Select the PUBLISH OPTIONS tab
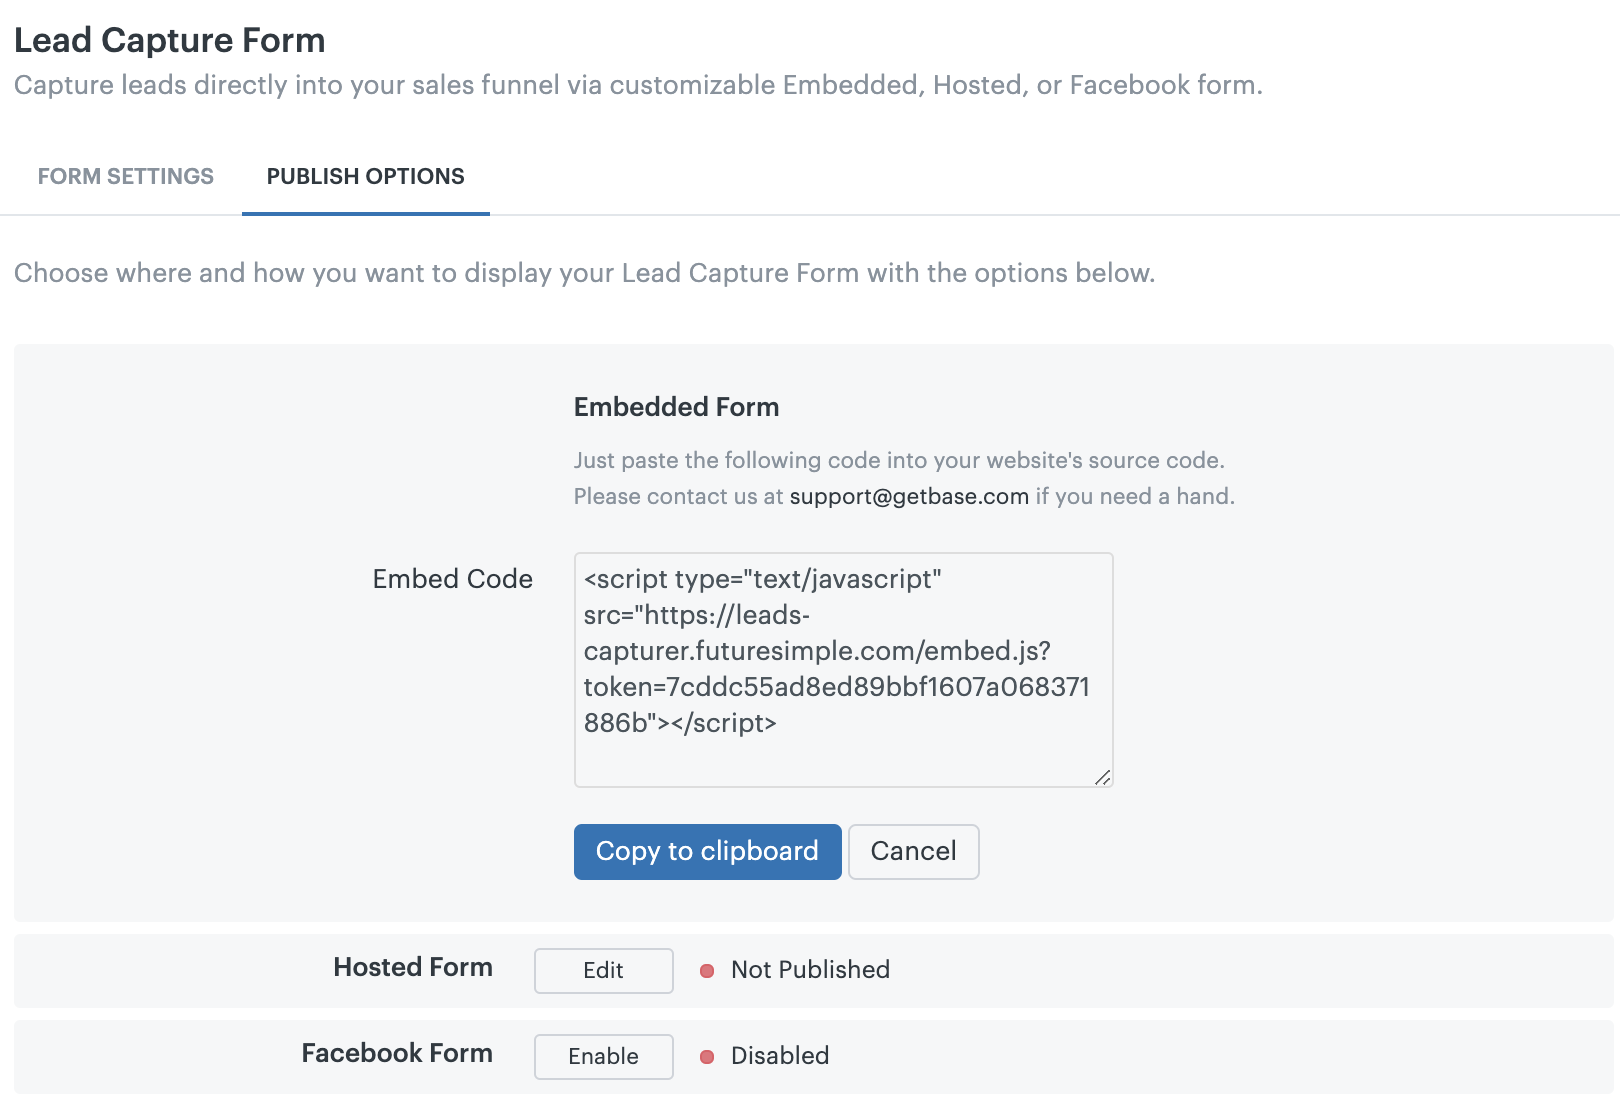The width and height of the screenshot is (1620, 1116). [x=365, y=177]
